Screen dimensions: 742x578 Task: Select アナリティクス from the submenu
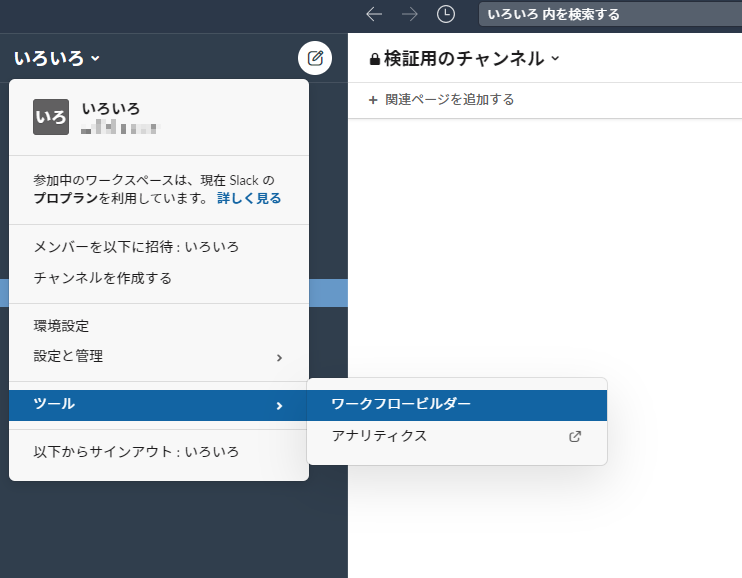coord(457,436)
